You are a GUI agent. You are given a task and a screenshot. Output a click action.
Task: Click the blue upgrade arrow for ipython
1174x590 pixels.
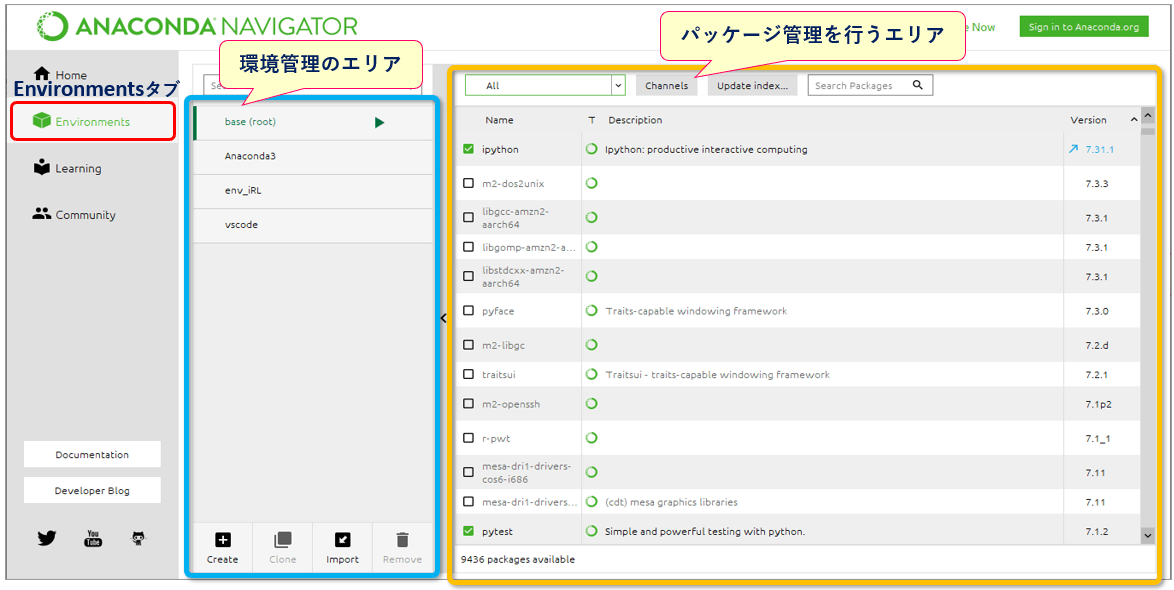point(1074,149)
